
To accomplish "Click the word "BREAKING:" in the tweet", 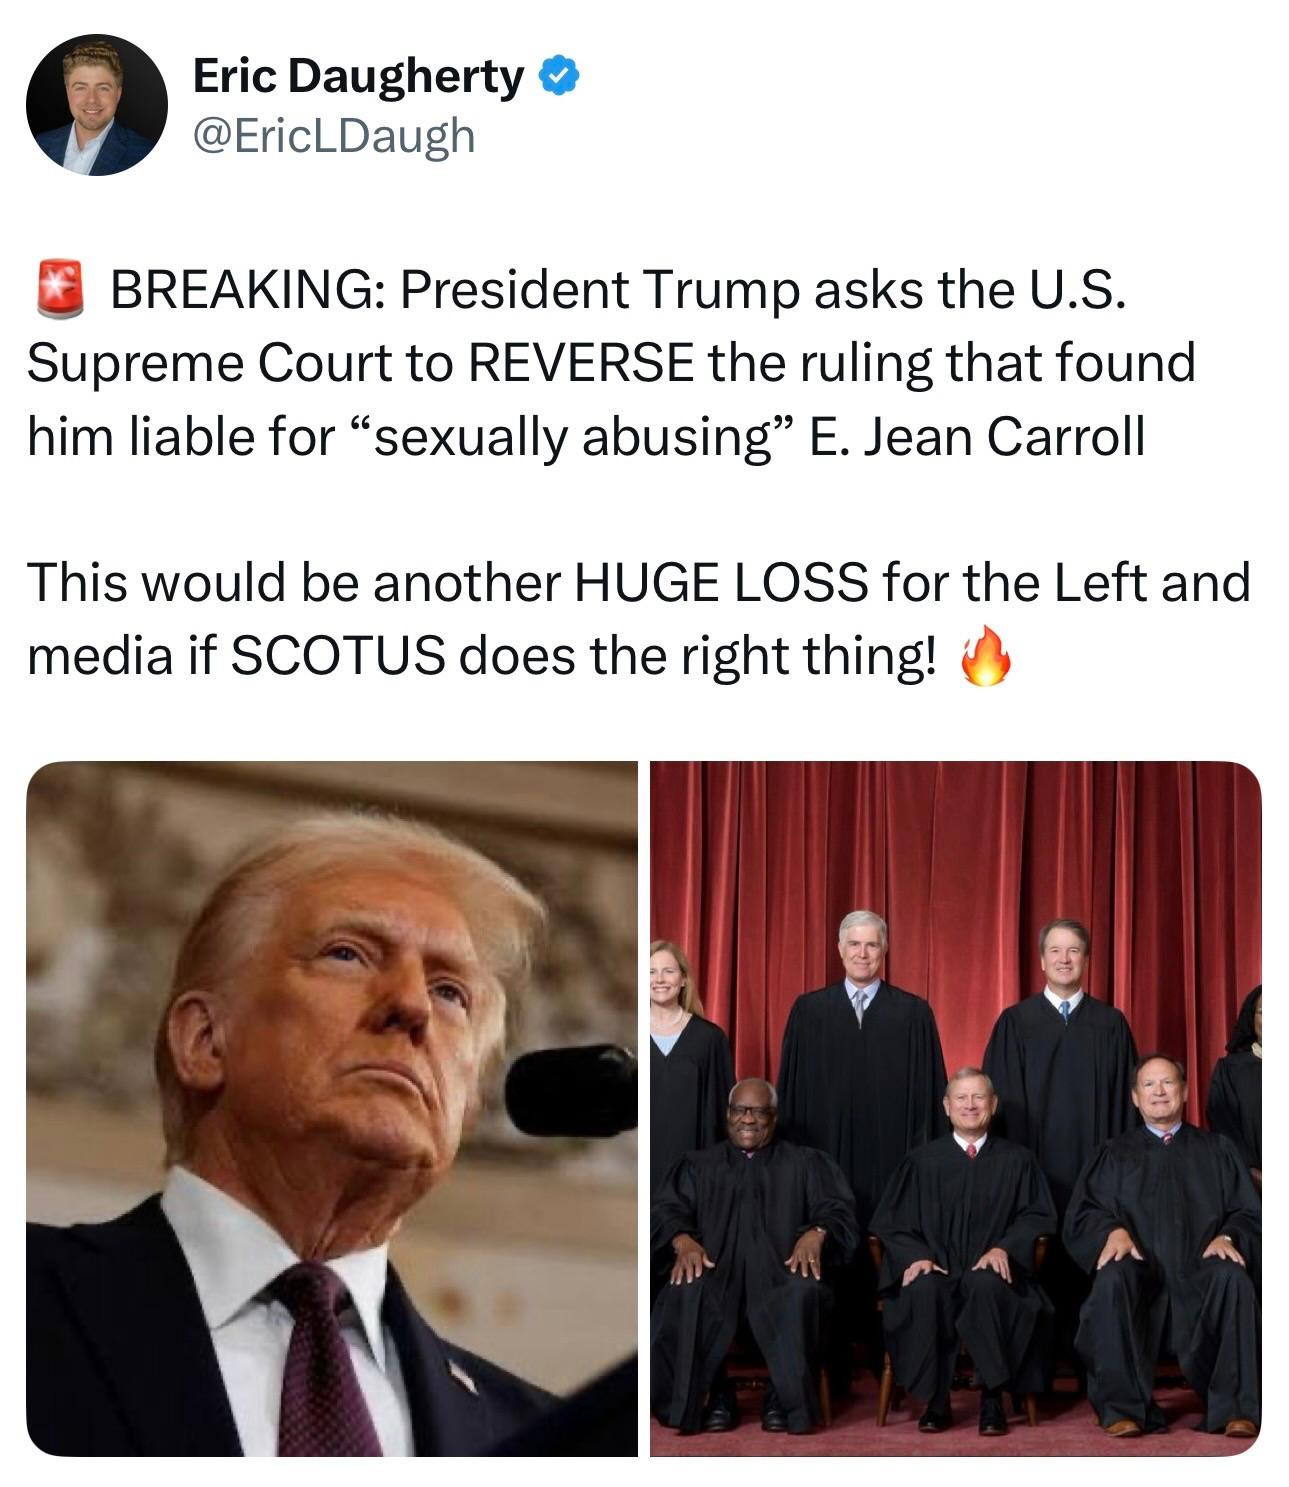I will [x=248, y=290].
